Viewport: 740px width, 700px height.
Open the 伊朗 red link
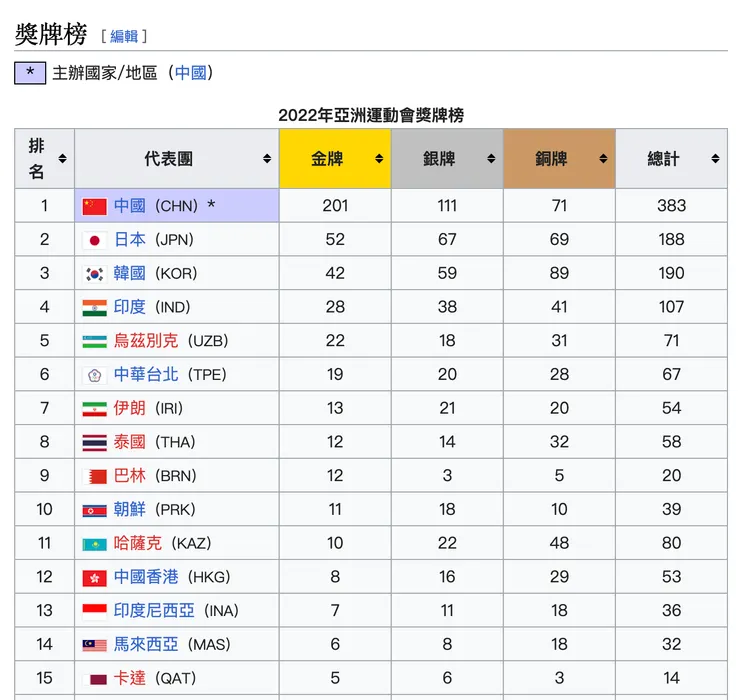tap(129, 408)
